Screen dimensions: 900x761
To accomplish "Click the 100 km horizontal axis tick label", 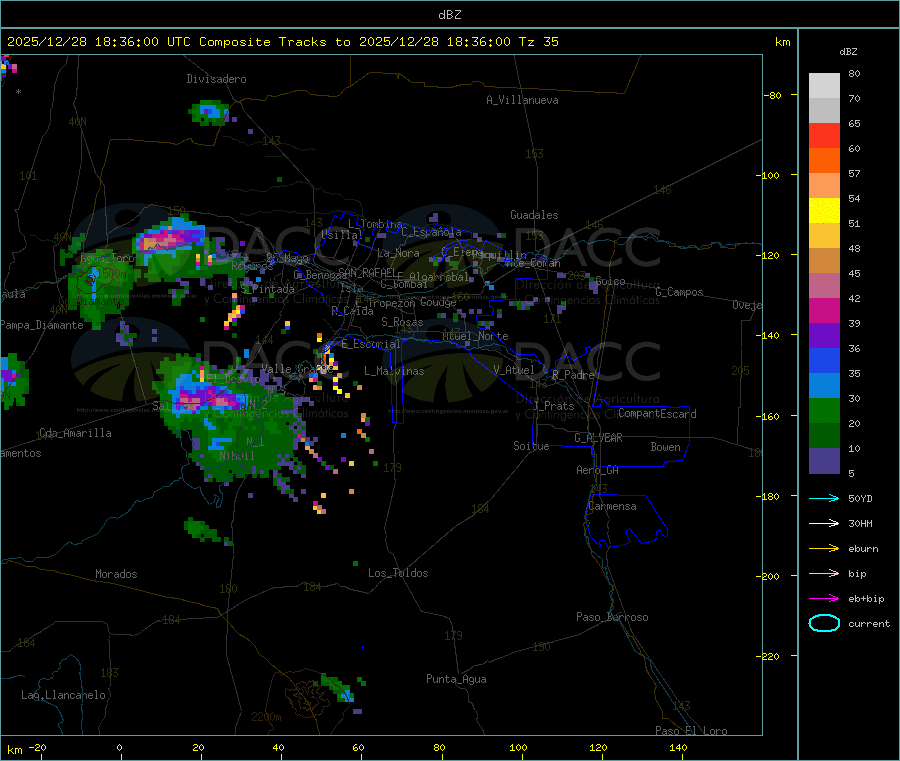I will [518, 747].
